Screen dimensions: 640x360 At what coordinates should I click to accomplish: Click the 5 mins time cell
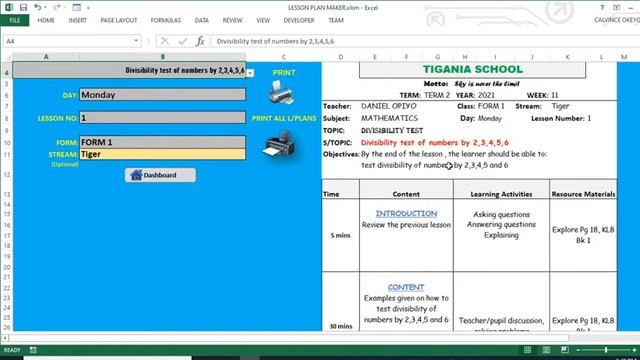(x=340, y=236)
